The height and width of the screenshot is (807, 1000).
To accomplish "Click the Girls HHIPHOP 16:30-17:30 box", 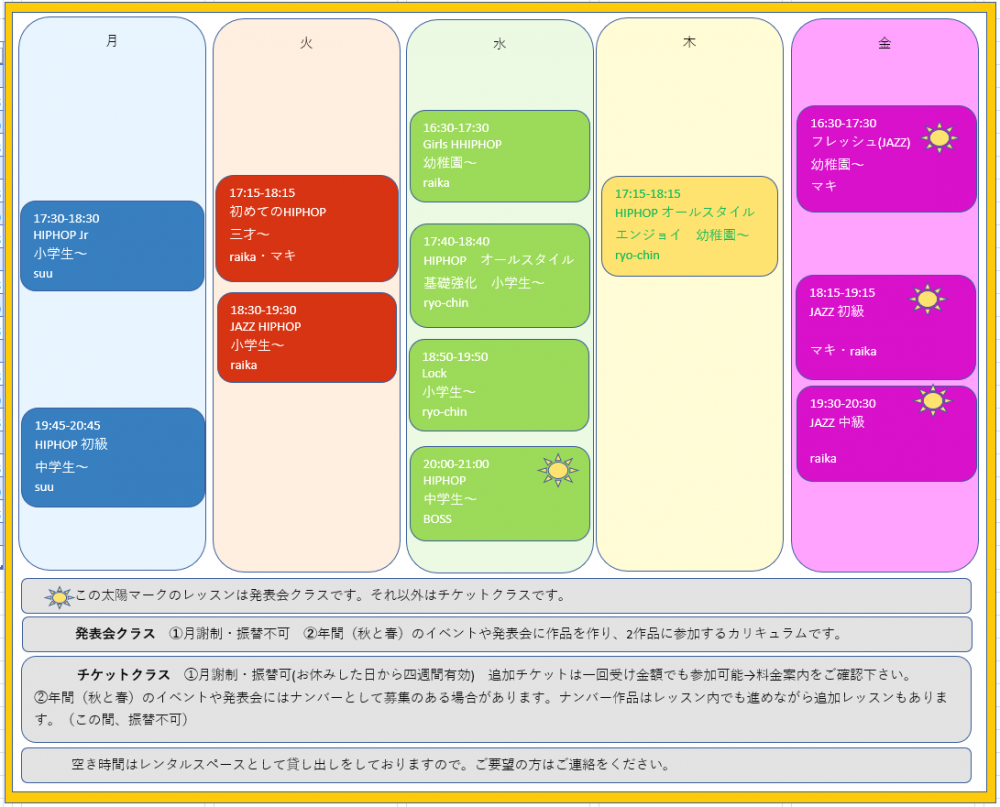I will pos(499,156).
